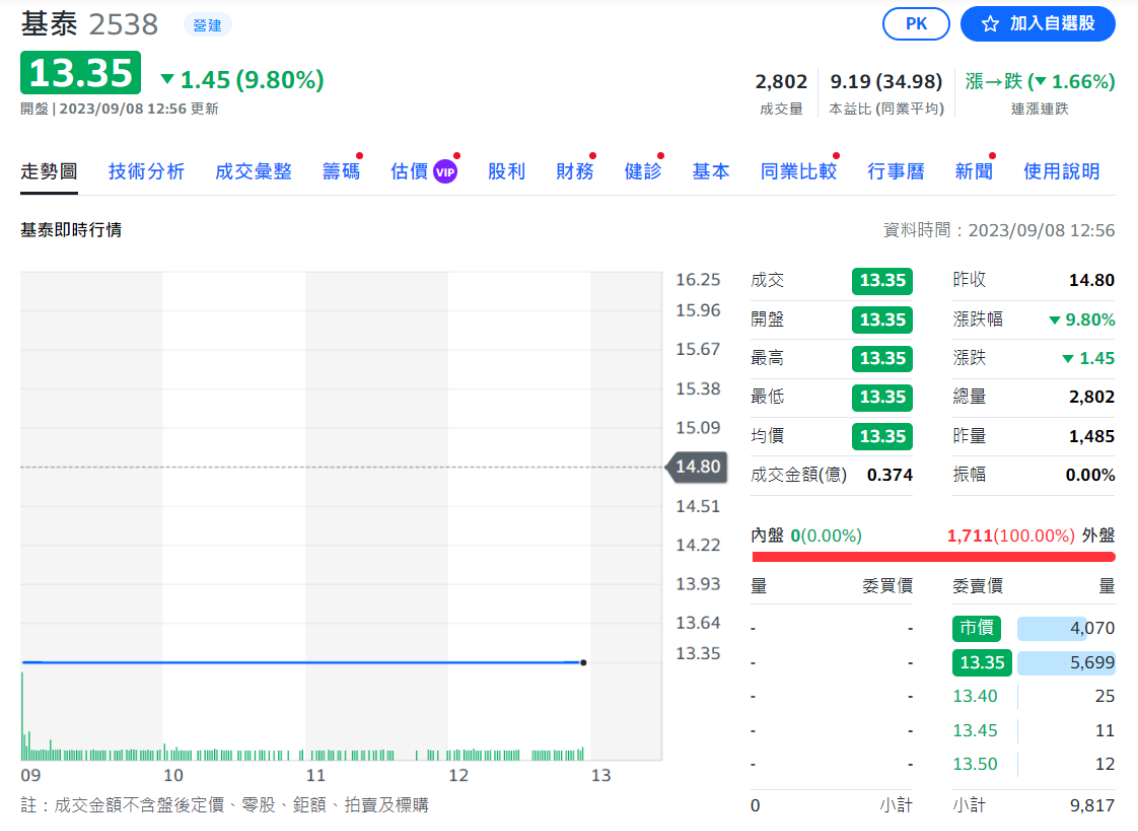
Task: Click the PK compare button
Action: (915, 24)
